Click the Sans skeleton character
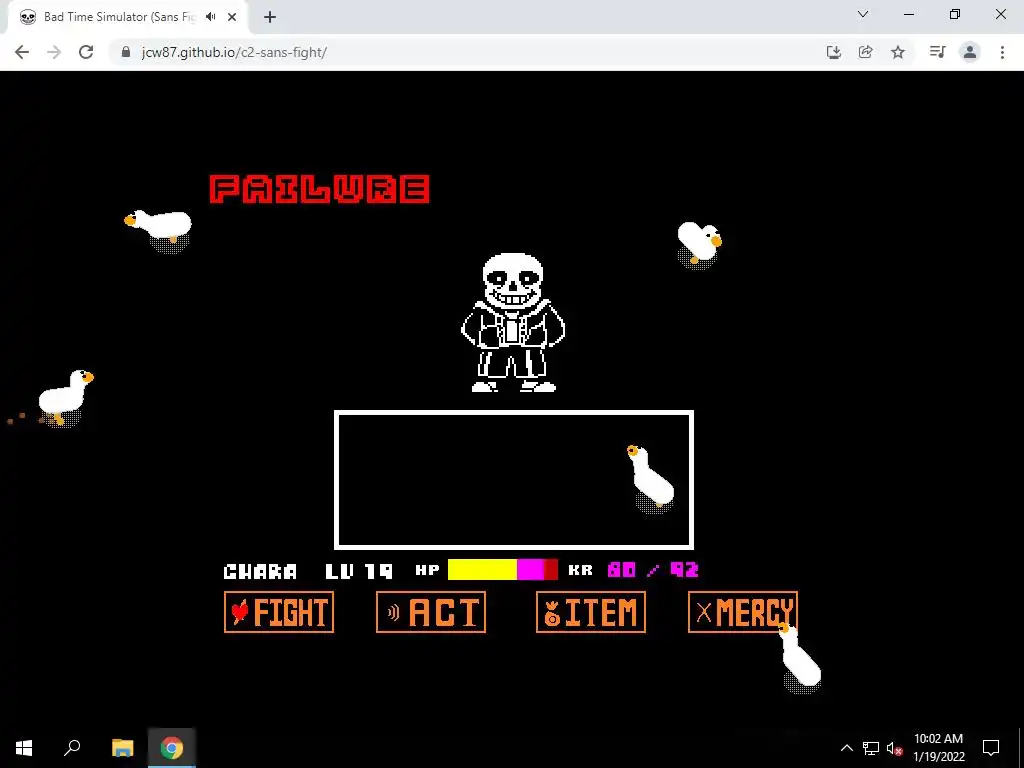Viewport: 1024px width, 768px height. [x=513, y=323]
